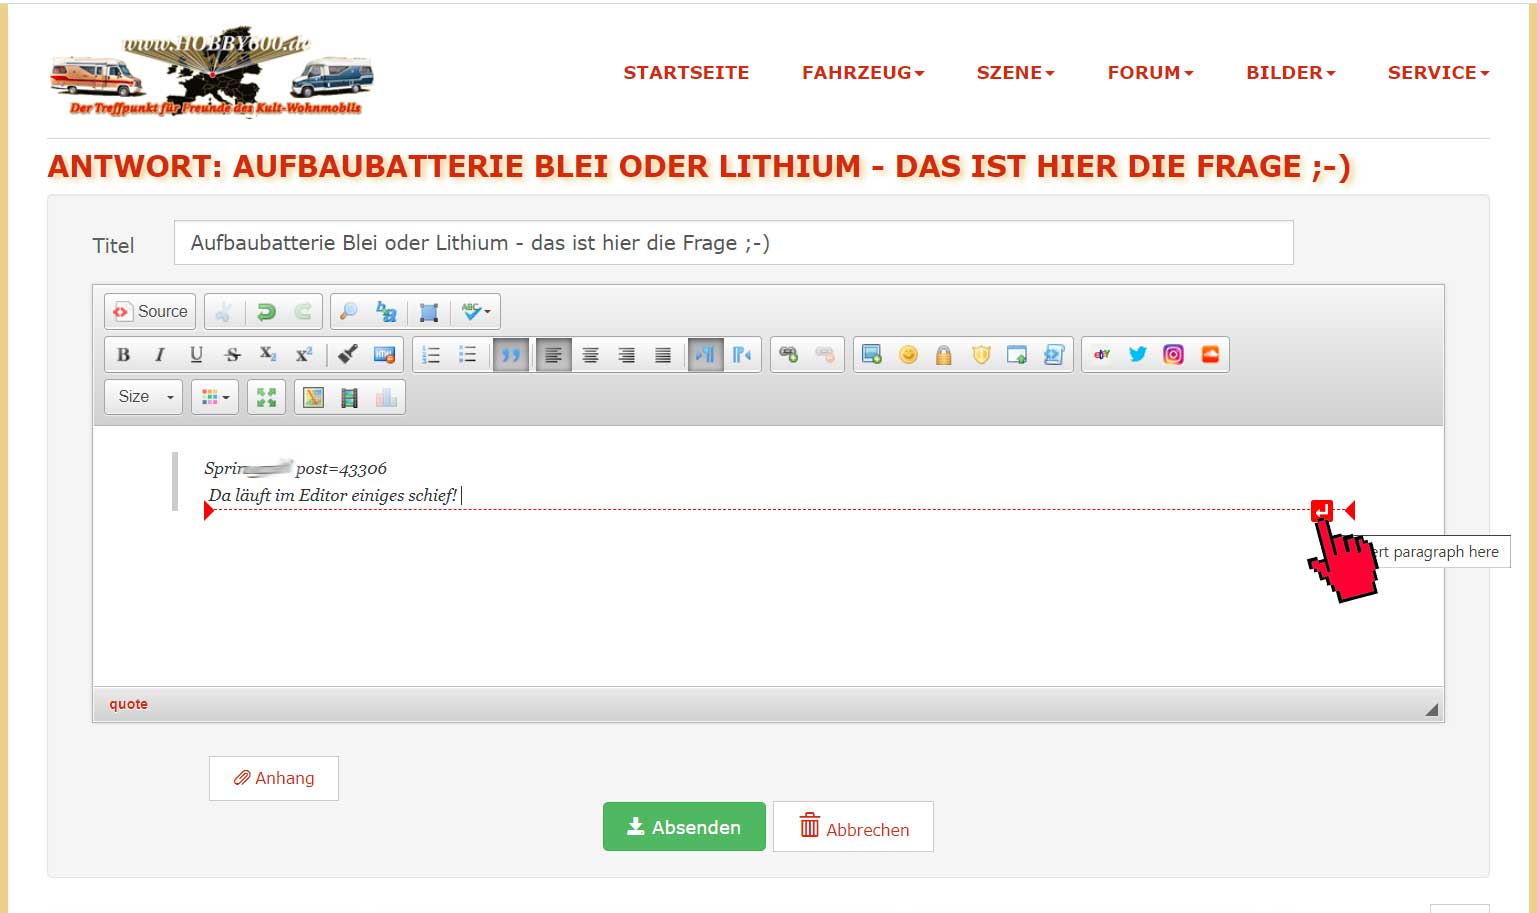Click the Undo arrow icon
Image resolution: width=1537 pixels, height=913 pixels.
click(266, 312)
